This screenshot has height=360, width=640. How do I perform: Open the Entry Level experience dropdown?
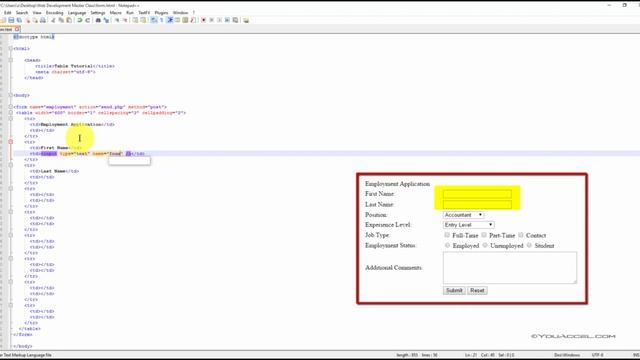tap(469, 225)
